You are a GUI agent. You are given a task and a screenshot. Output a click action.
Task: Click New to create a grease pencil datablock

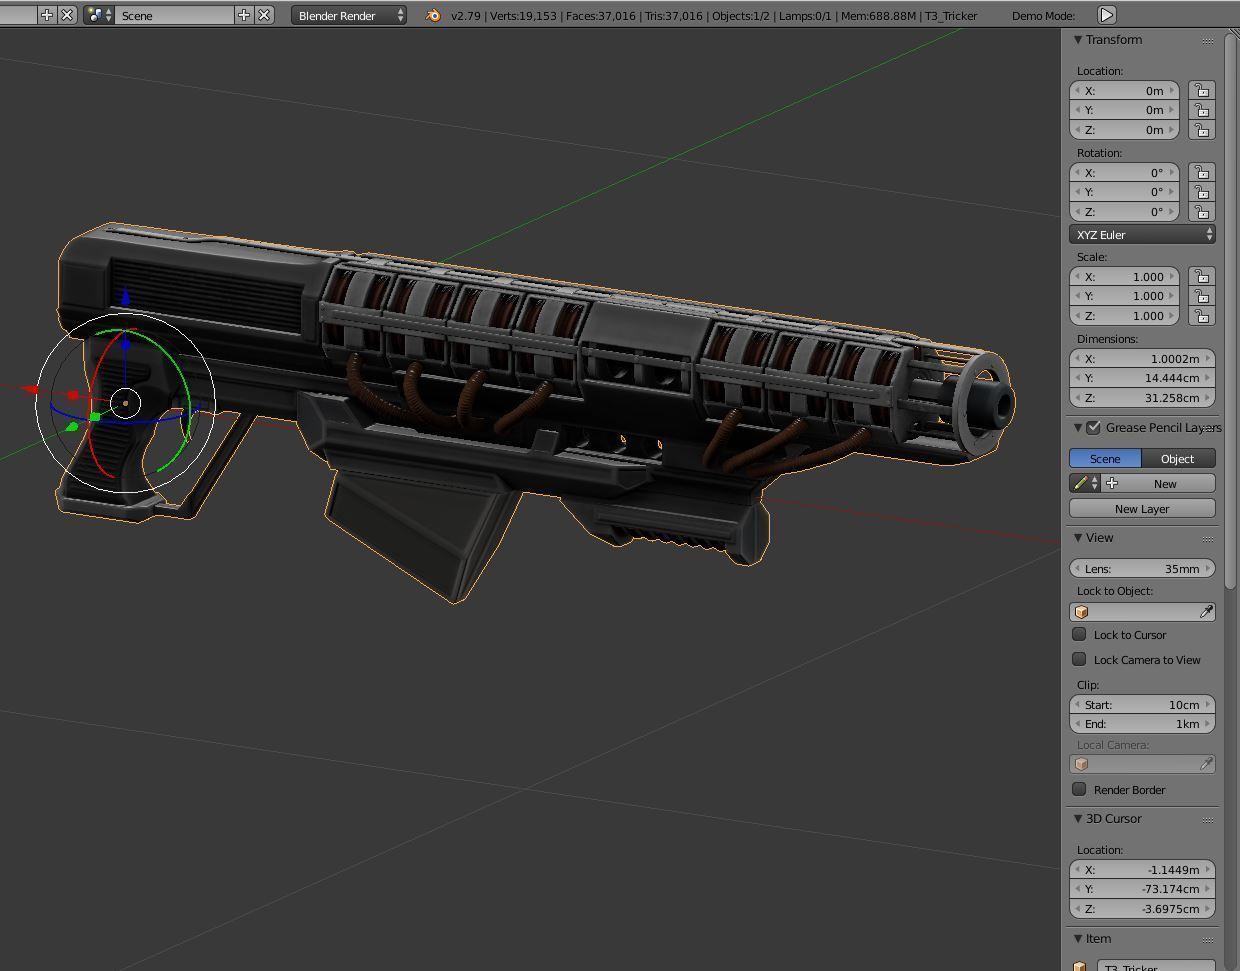(1165, 483)
